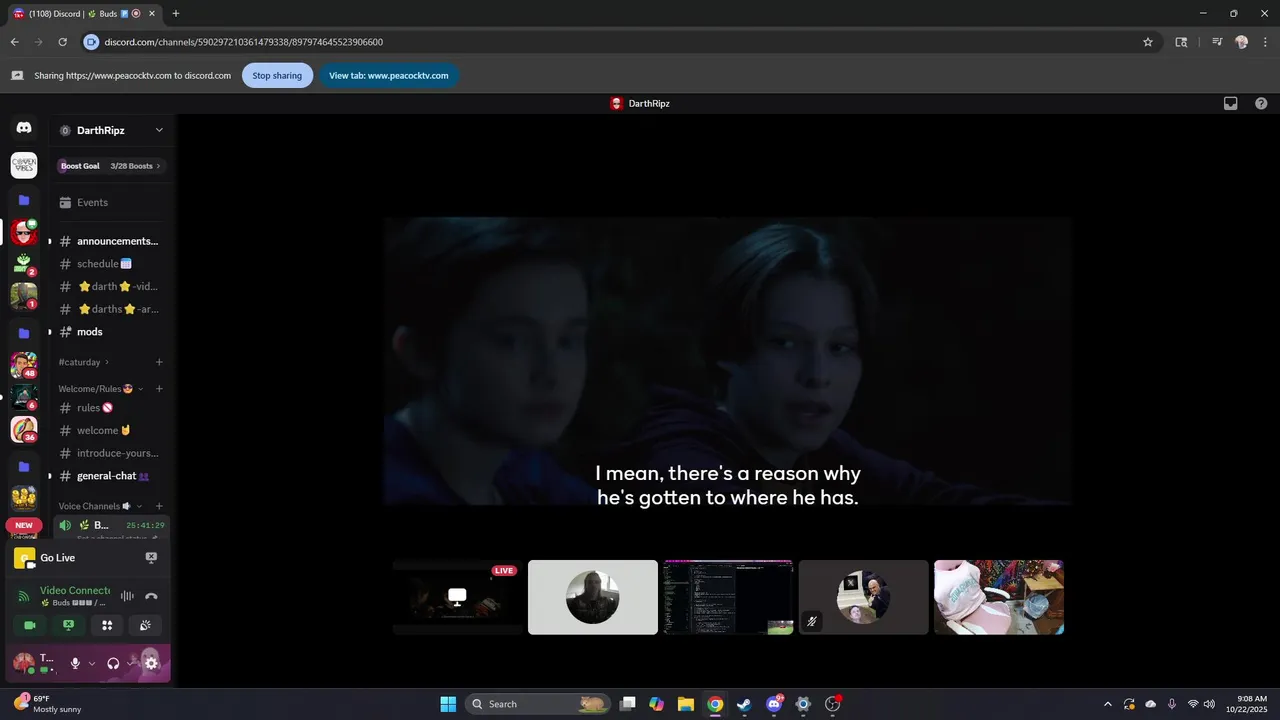Open headphone output device options arrow
Image resolution: width=1280 pixels, height=720 pixels.
130,663
